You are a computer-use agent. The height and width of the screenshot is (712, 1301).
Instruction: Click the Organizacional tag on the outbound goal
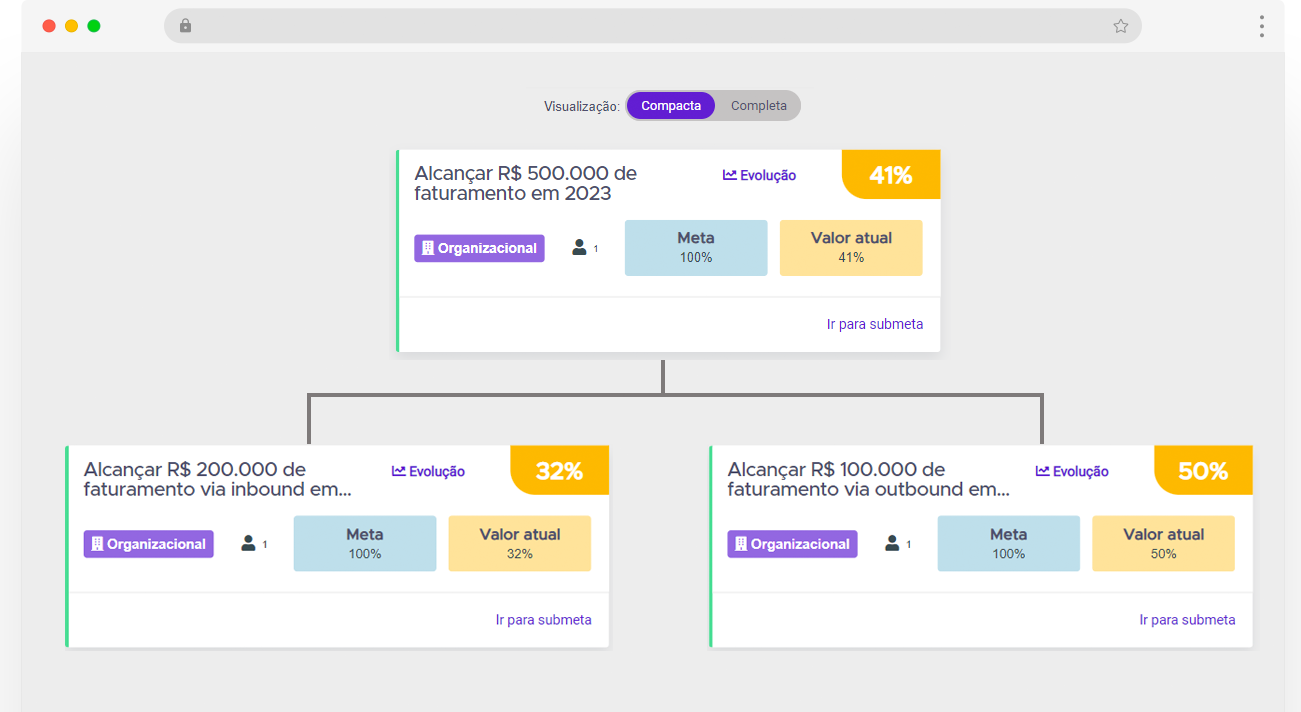tap(792, 544)
